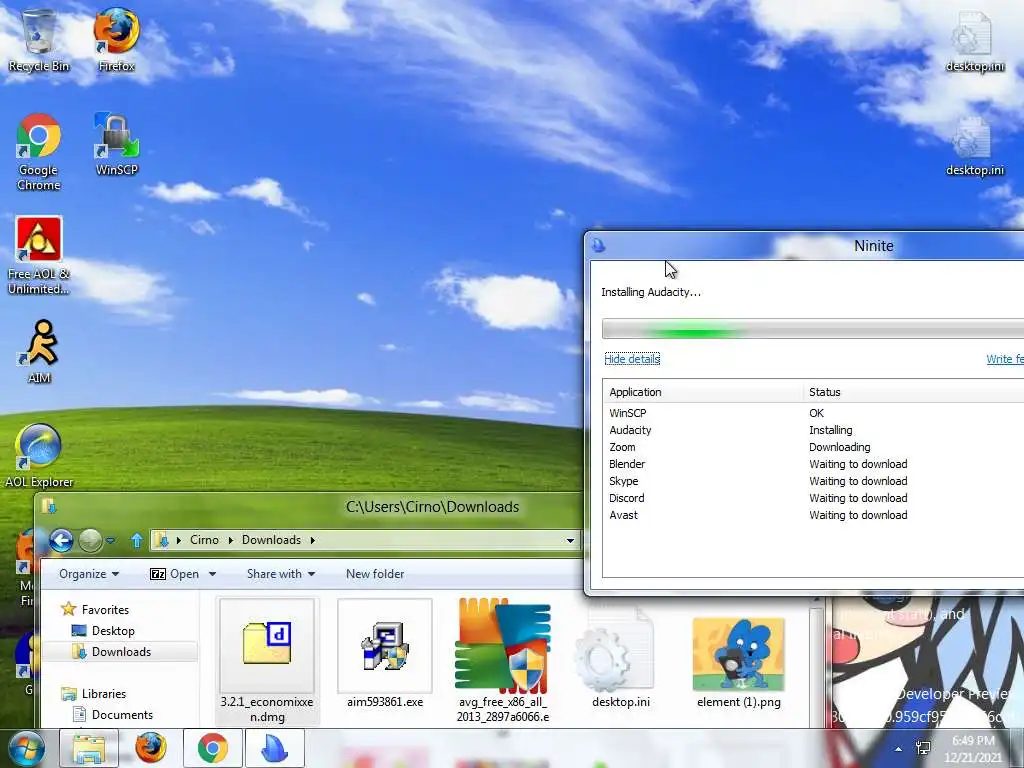Select the WinSCP desktop shortcut
1024x768 pixels.
click(116, 144)
